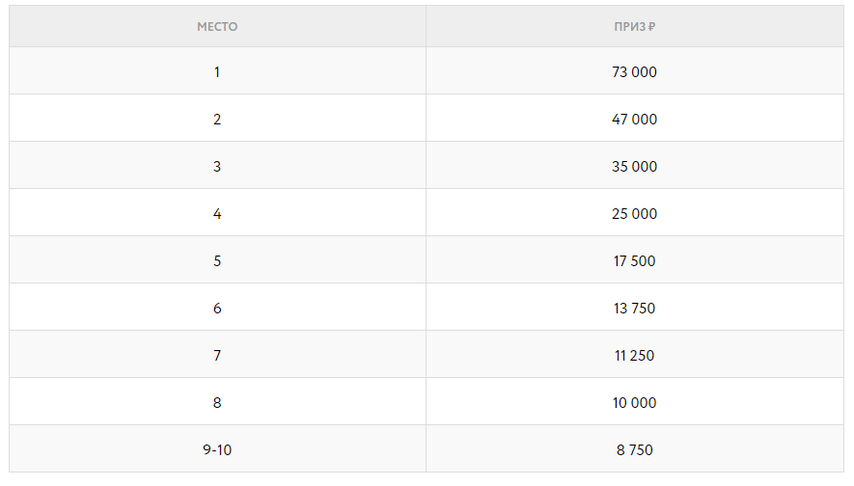Image resolution: width=854 pixels, height=486 pixels.
Task: Select the 73 000 prize cell
Action: point(635,71)
